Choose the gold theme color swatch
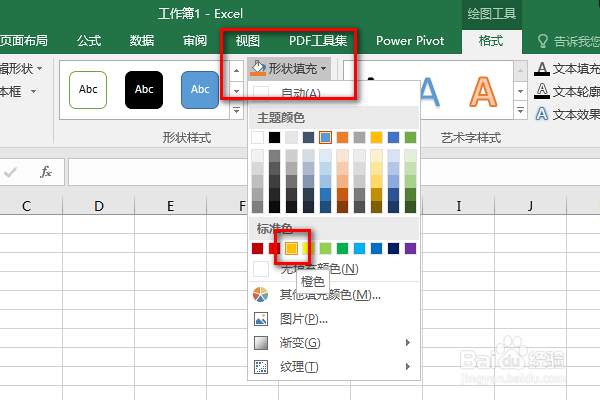The width and height of the screenshot is (600, 400). pyautogui.click(x=377, y=137)
